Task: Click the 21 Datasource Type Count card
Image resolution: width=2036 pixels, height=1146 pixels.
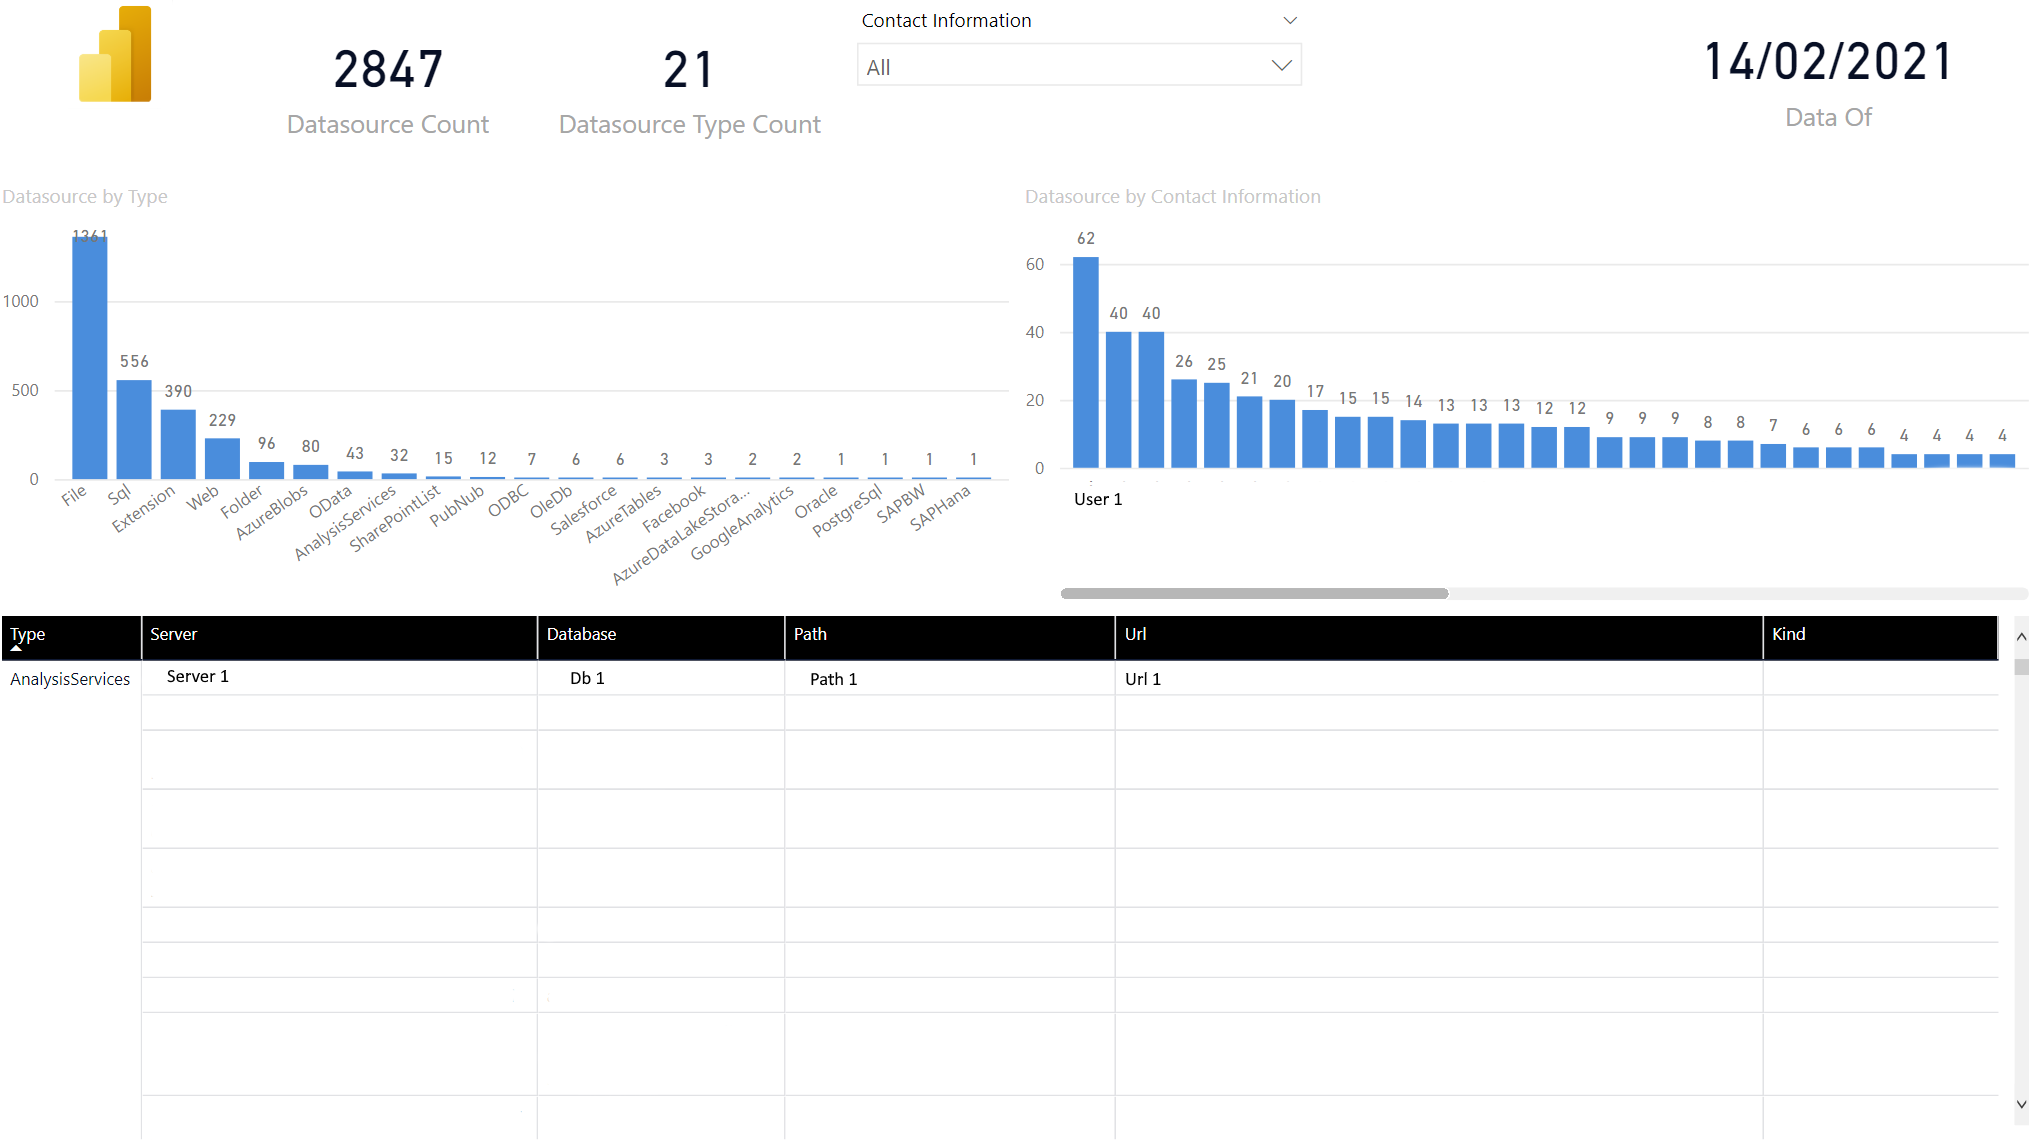Action: click(690, 91)
